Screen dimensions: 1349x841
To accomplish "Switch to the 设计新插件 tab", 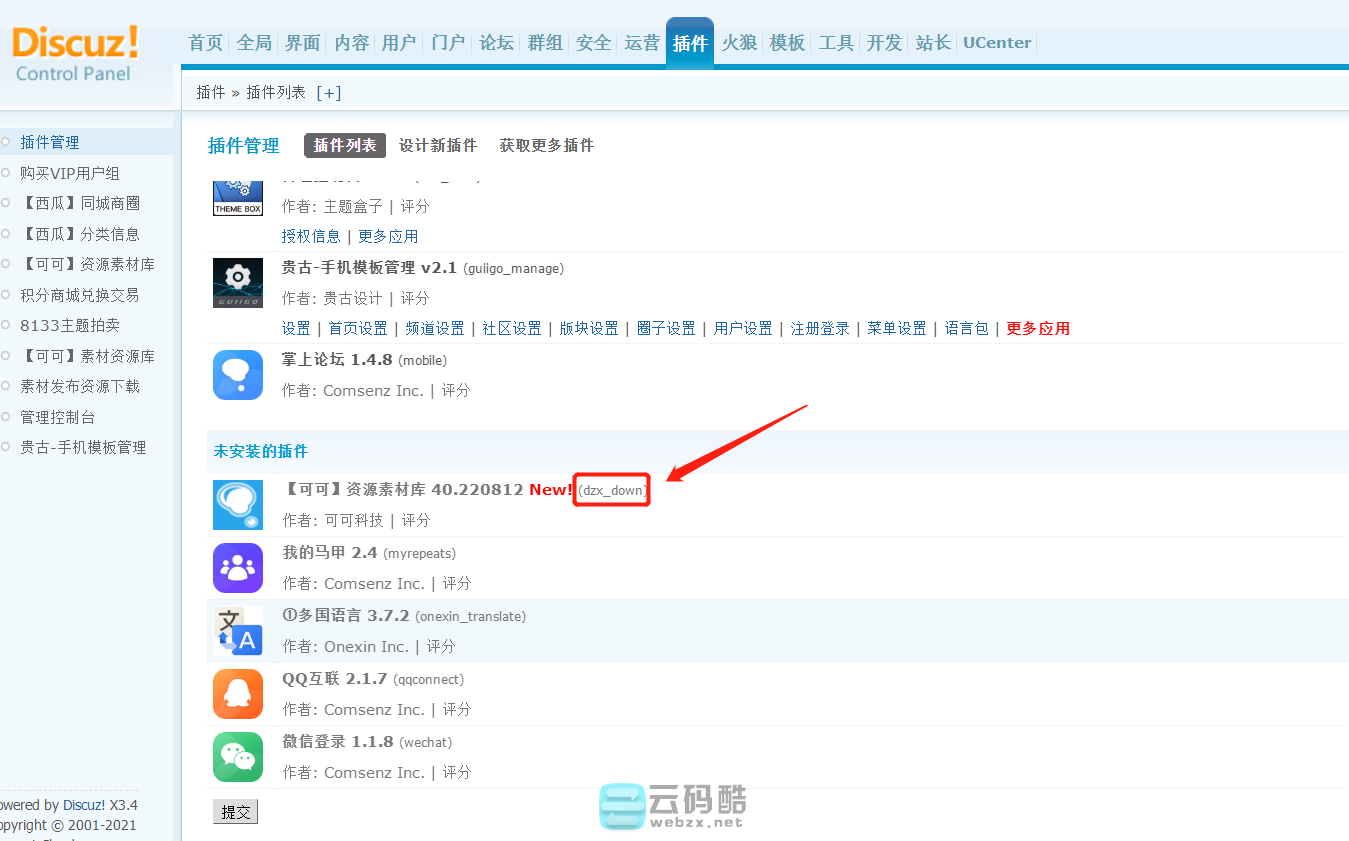I will pyautogui.click(x=438, y=146).
